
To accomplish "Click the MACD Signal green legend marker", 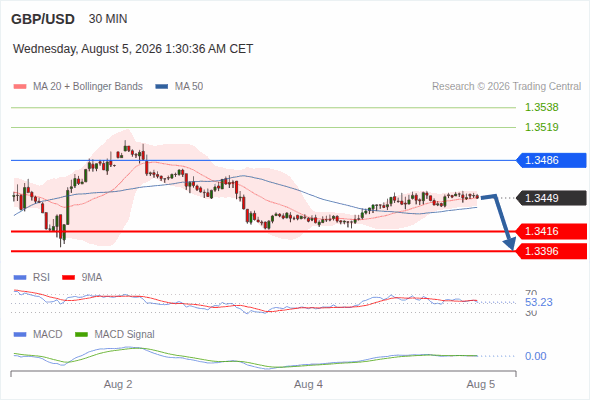I will [81, 335].
